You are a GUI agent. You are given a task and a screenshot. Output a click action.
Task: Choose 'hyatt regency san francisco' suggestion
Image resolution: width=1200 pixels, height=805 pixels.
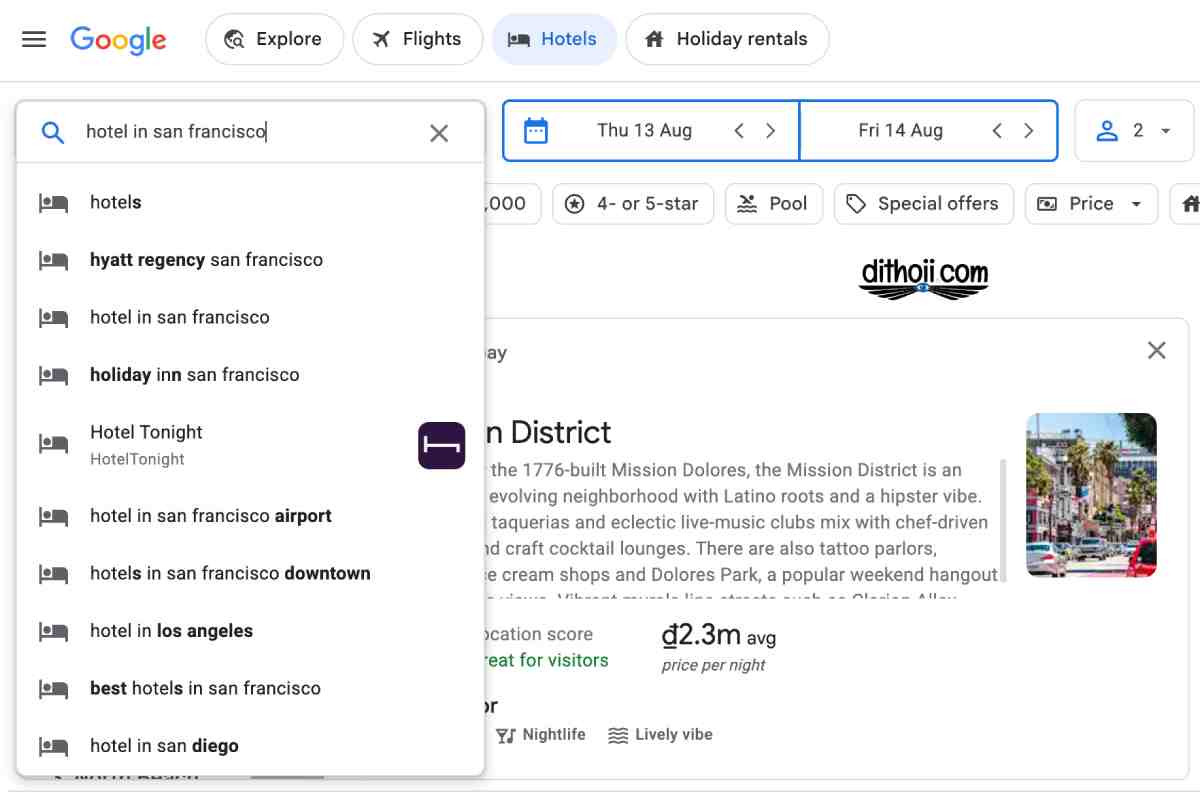(250, 260)
